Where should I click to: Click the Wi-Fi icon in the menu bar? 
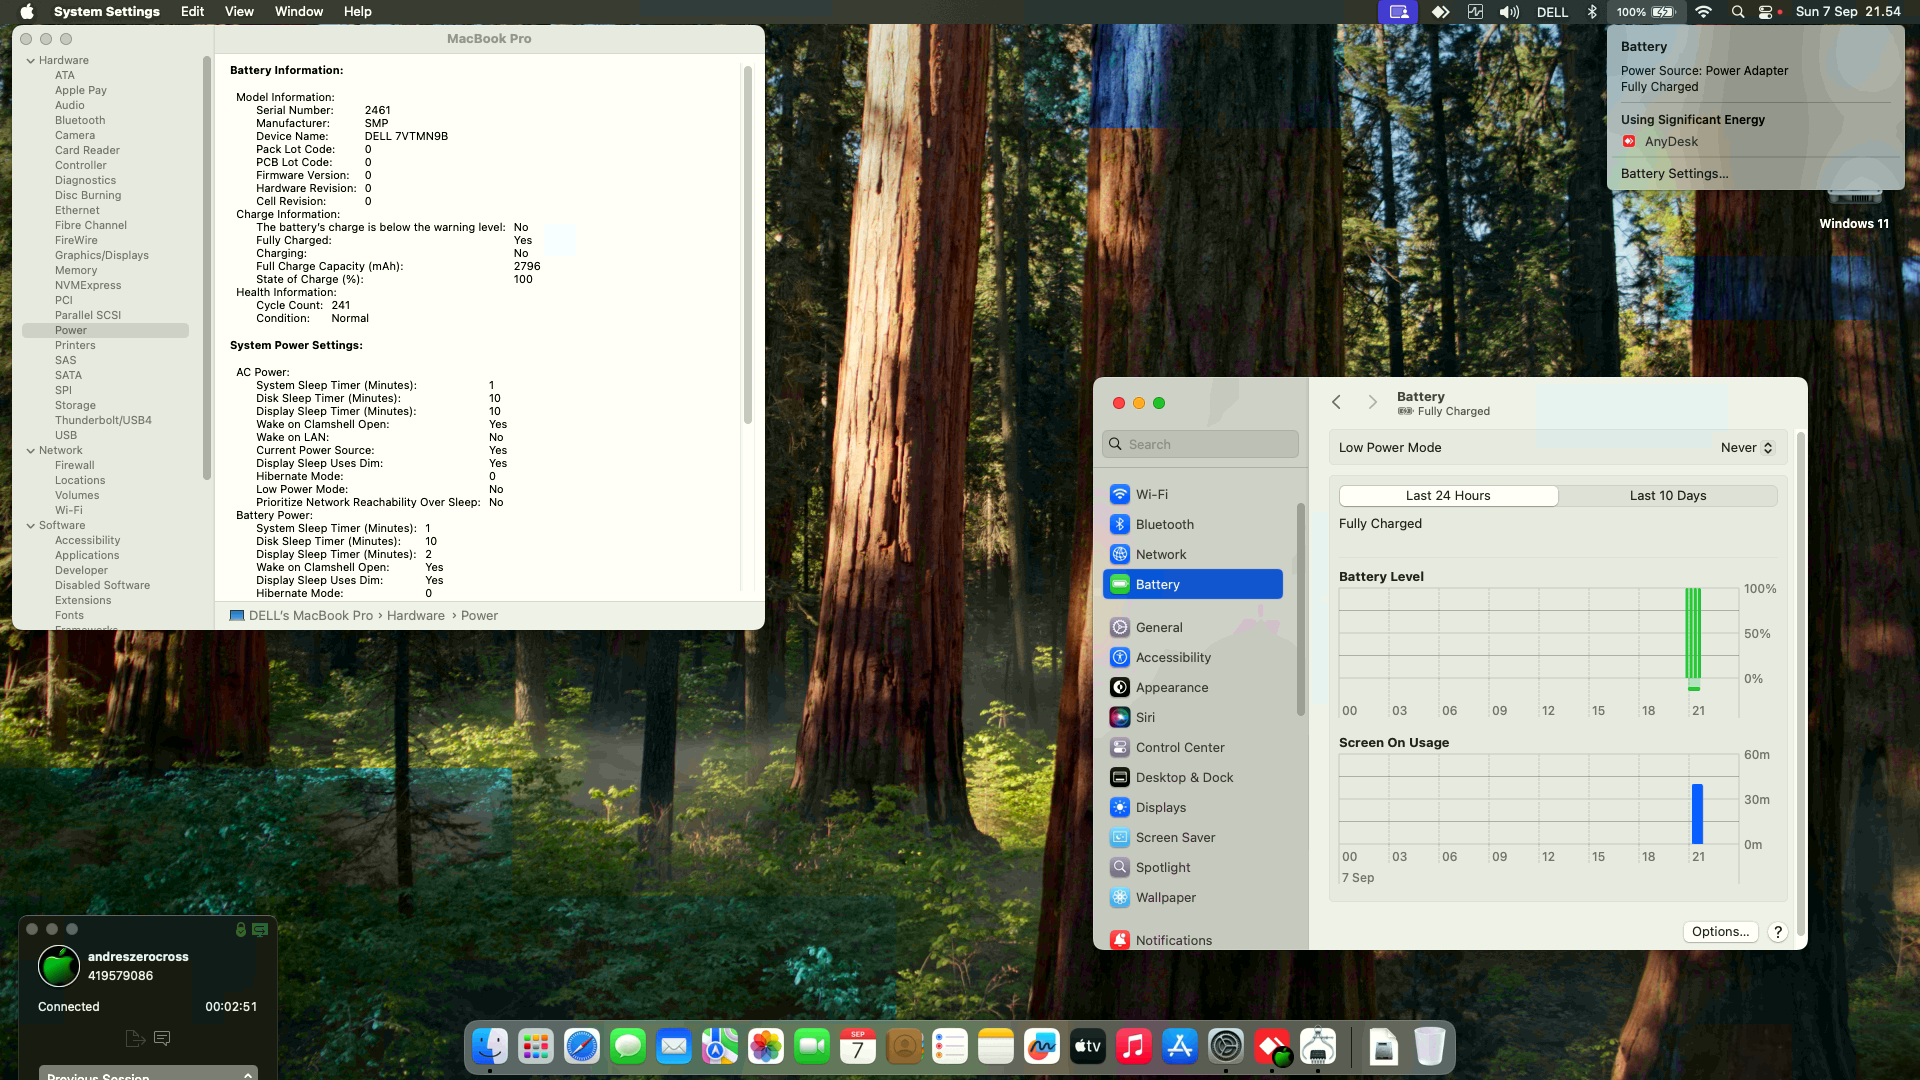click(x=1703, y=12)
